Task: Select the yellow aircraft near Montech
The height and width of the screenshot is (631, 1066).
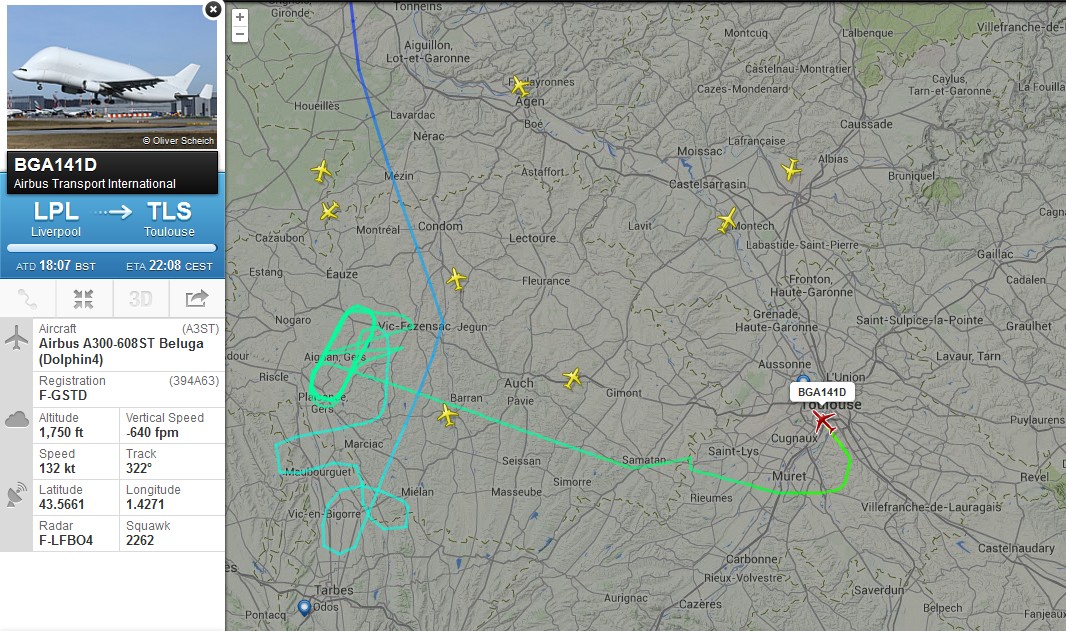Action: (x=727, y=221)
